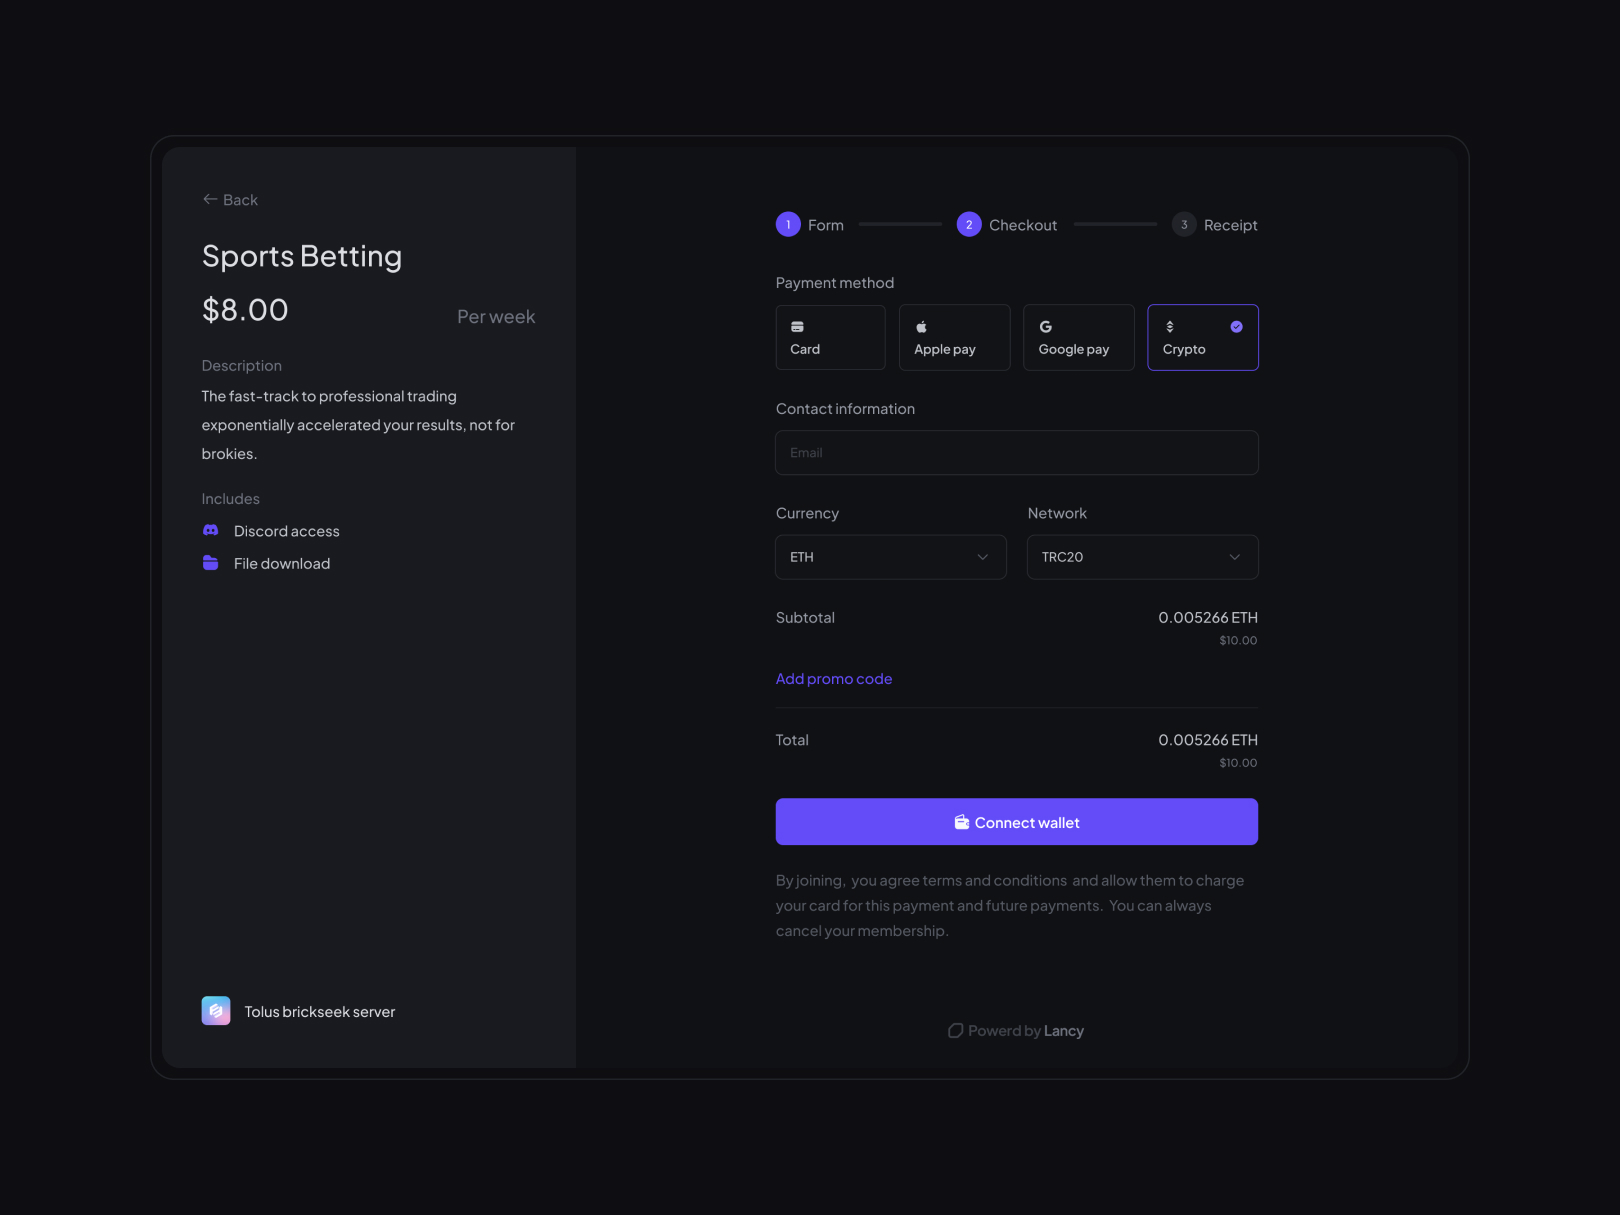Click the Connect wallet button
This screenshot has height=1215, width=1620.
click(x=1017, y=822)
